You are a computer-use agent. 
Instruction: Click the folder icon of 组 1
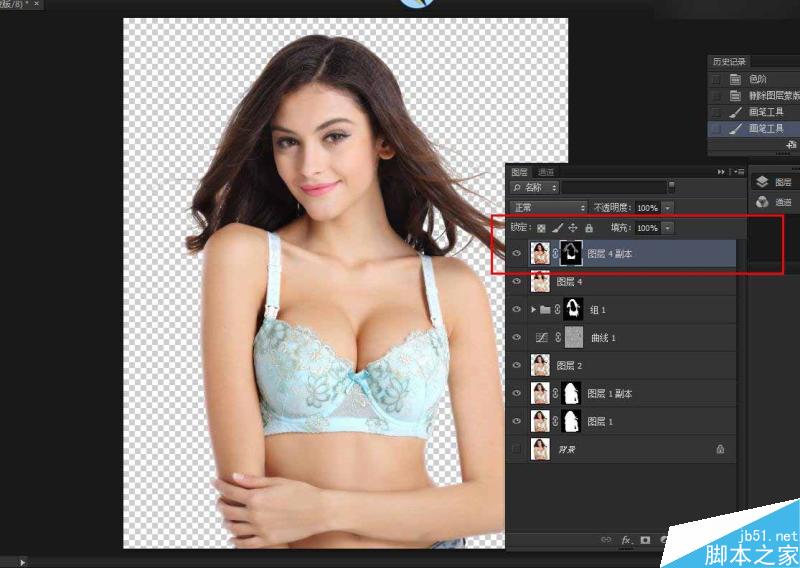click(545, 310)
